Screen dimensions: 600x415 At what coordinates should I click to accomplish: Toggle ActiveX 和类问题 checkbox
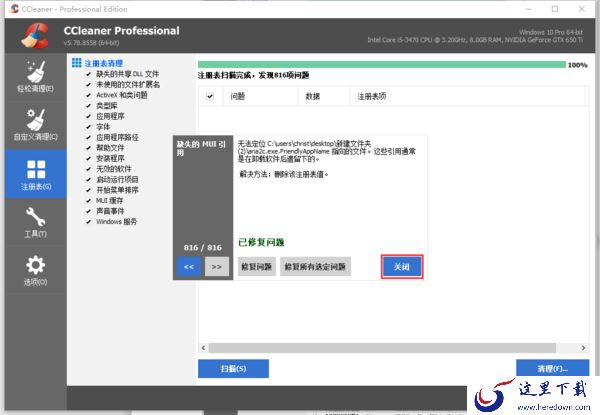88,95
